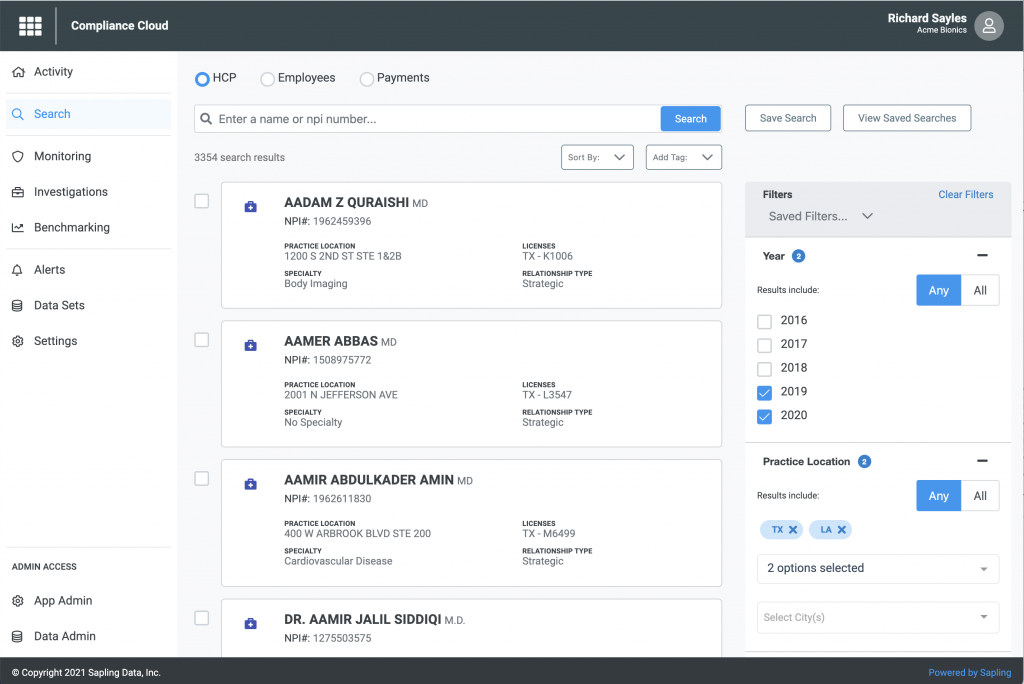Click the Search button
1024x684 pixels.
coord(690,118)
